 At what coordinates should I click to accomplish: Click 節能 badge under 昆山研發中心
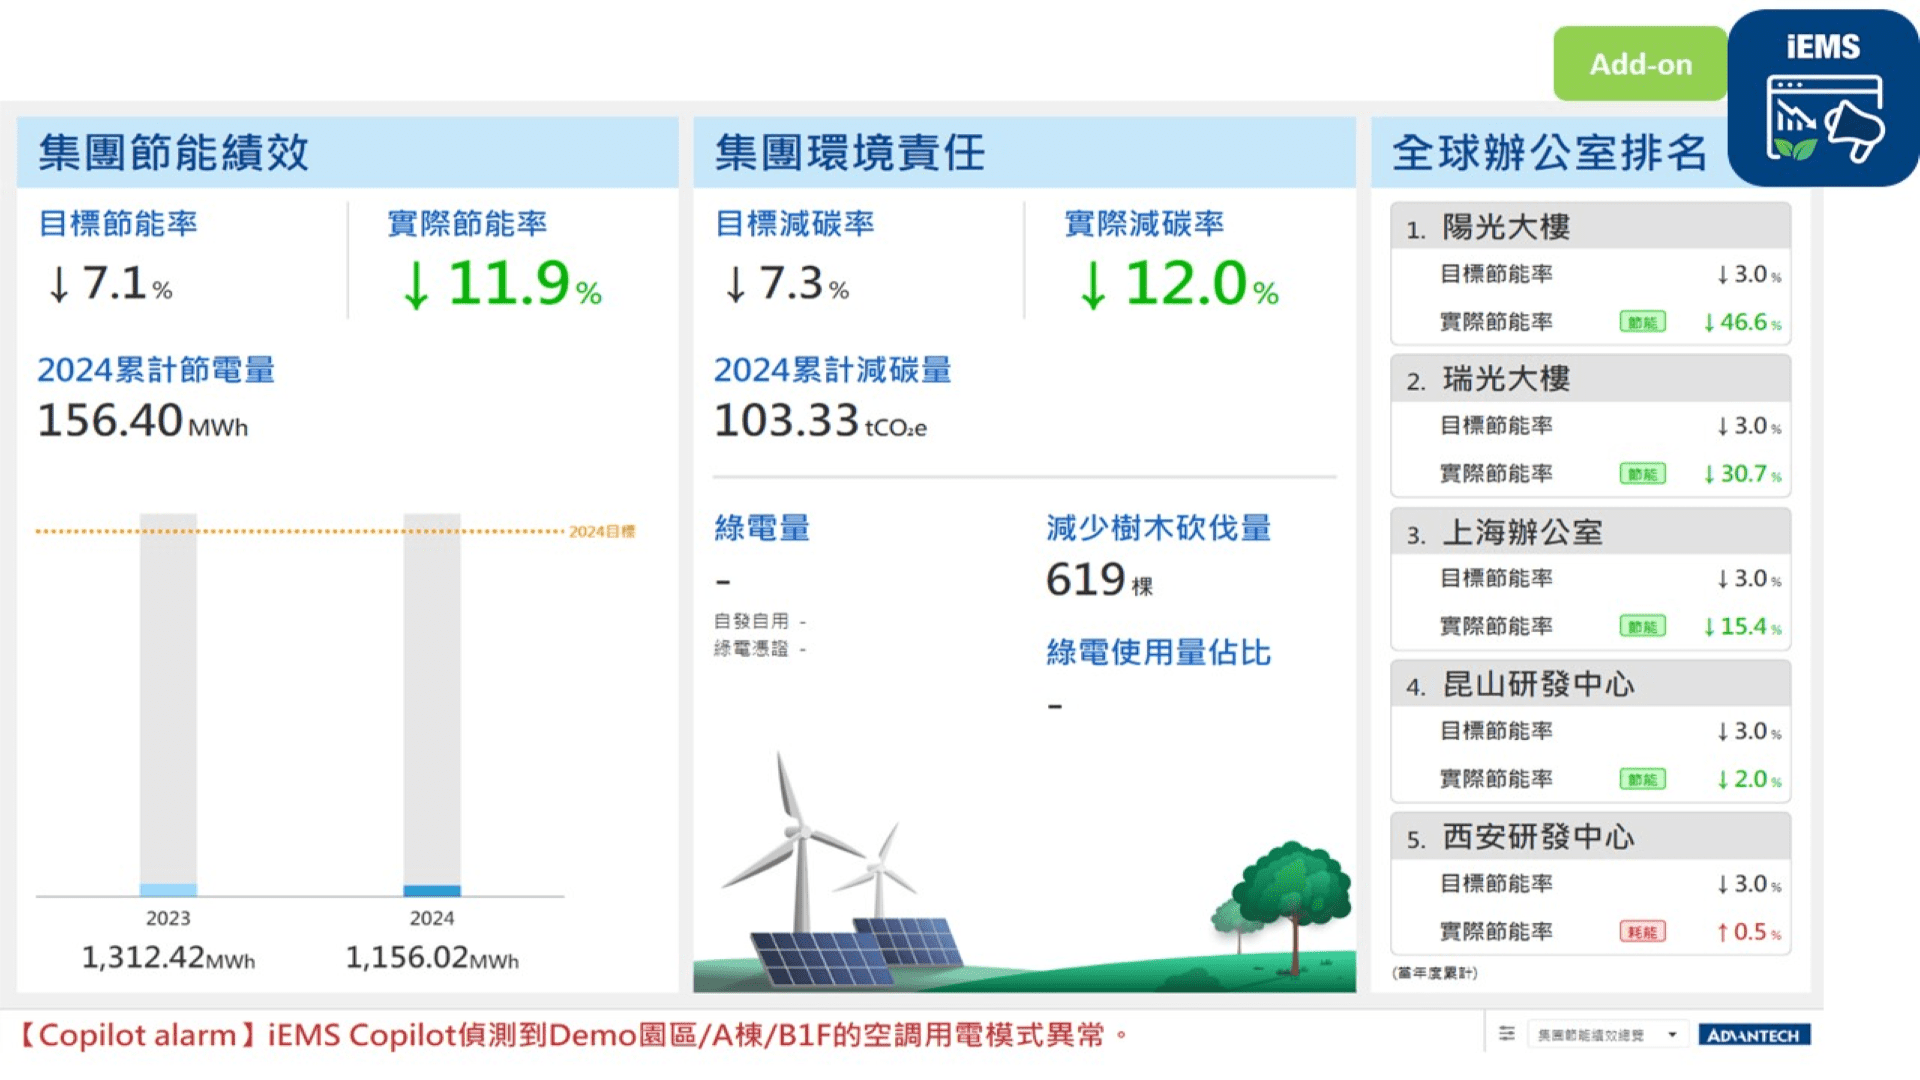pyautogui.click(x=1642, y=779)
